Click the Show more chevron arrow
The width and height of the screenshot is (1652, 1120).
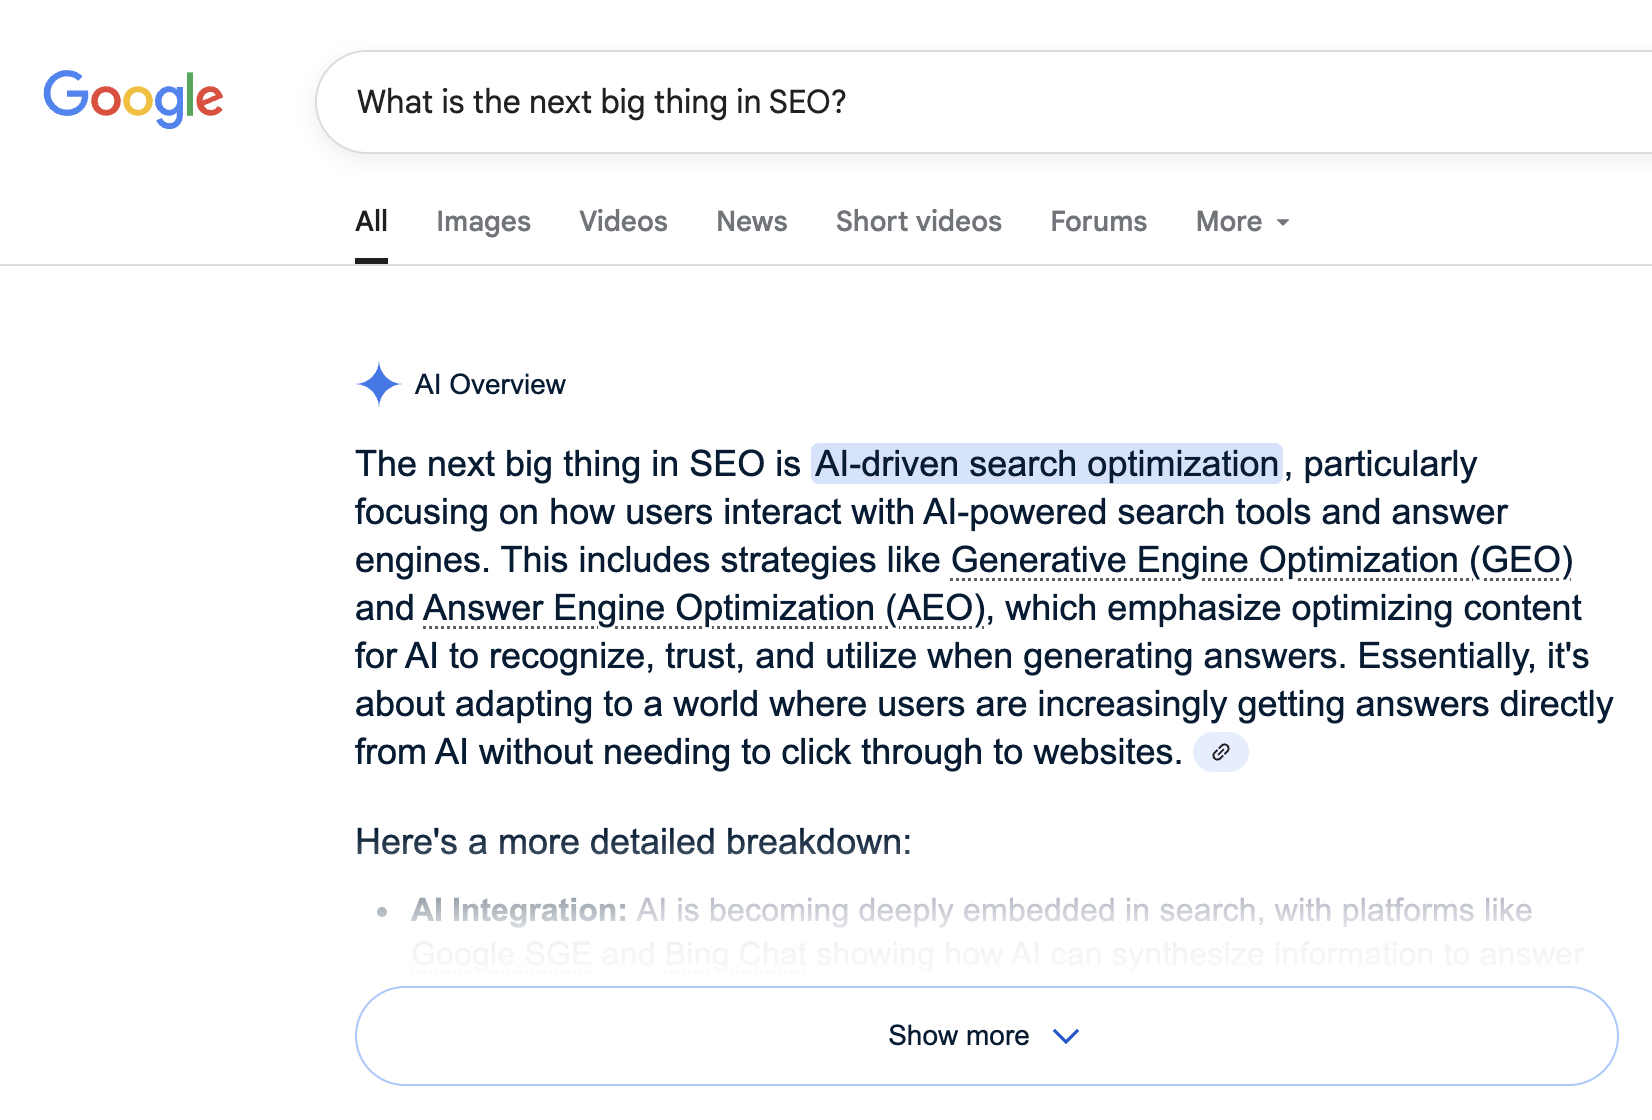click(x=1067, y=1036)
